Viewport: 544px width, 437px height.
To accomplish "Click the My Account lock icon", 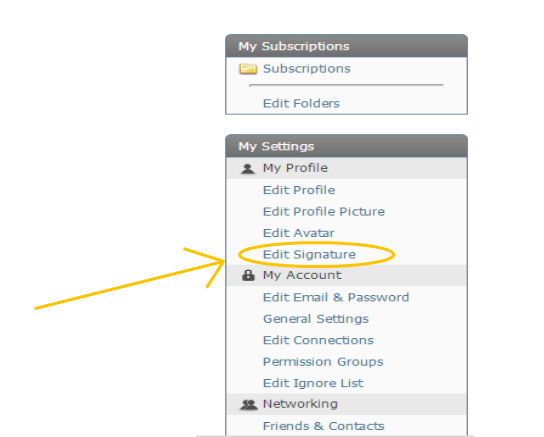I will tap(248, 275).
